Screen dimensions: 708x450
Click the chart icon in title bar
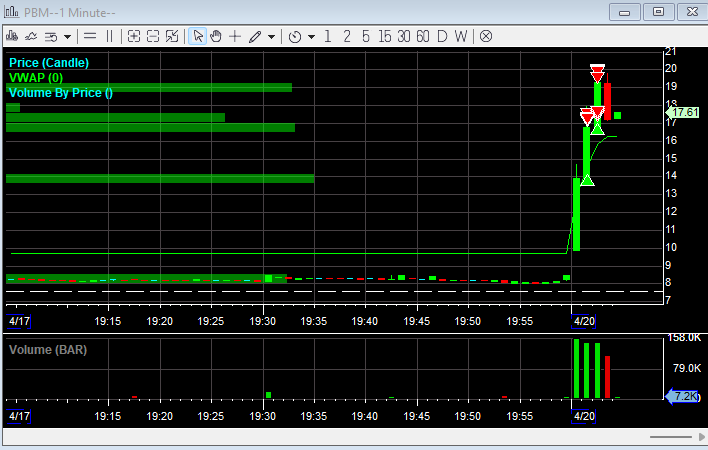click(11, 12)
